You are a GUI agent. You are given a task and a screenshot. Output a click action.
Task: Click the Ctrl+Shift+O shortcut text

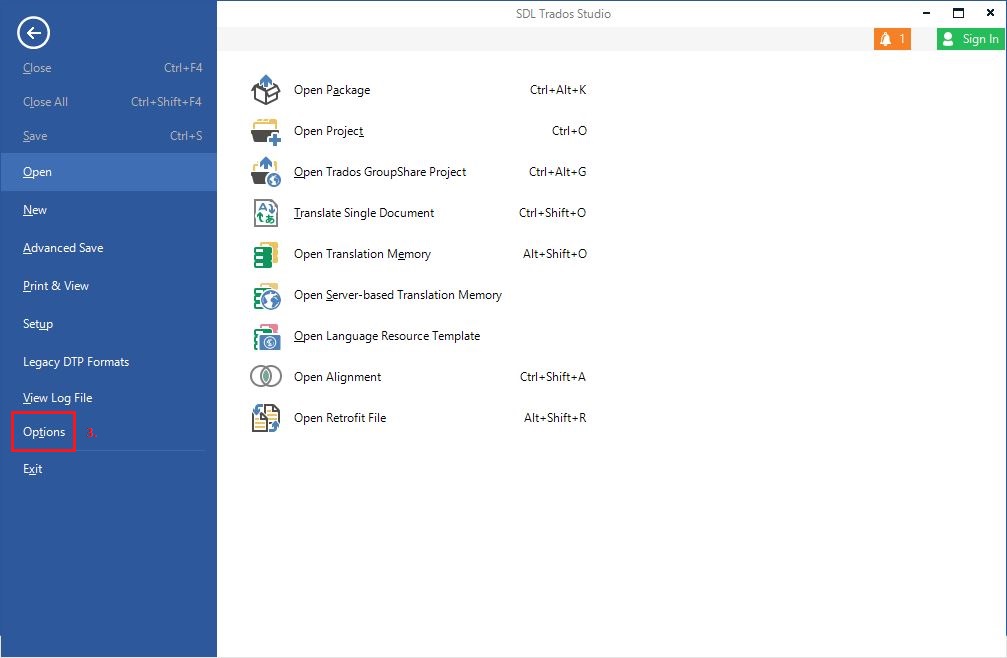552,213
